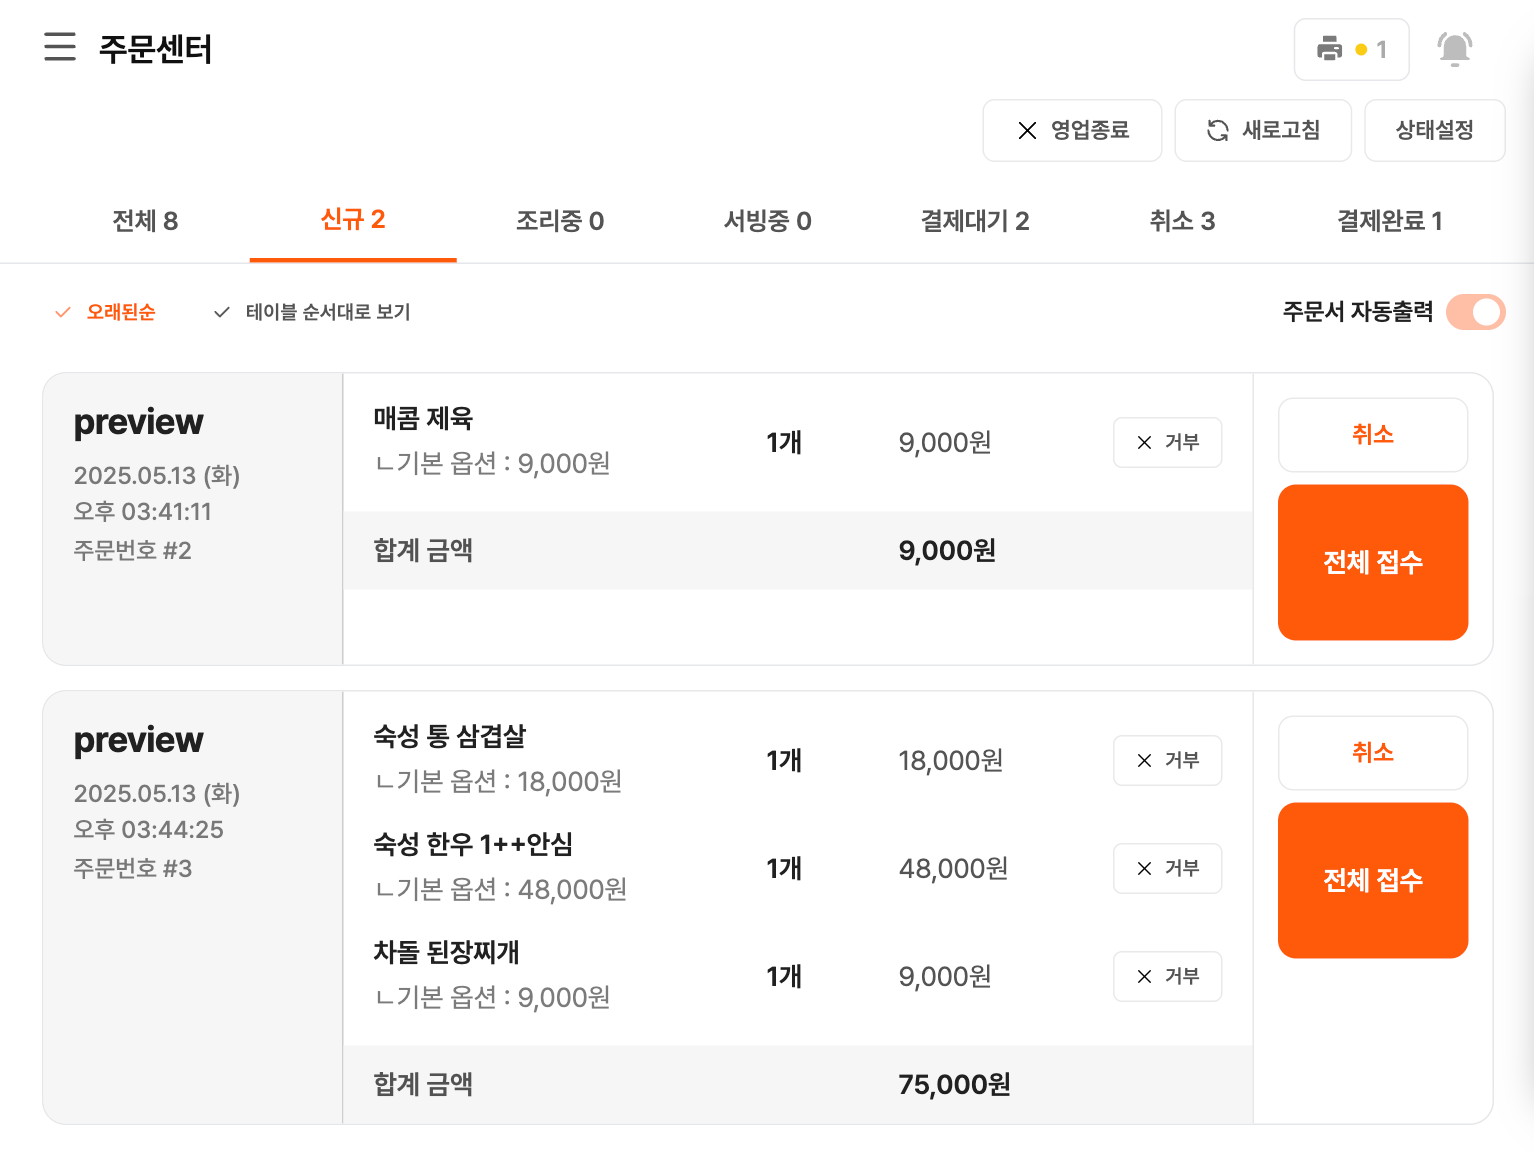Click 차돌 된장찌개 item name
Image resolution: width=1534 pixels, height=1152 pixels.
coord(446,952)
